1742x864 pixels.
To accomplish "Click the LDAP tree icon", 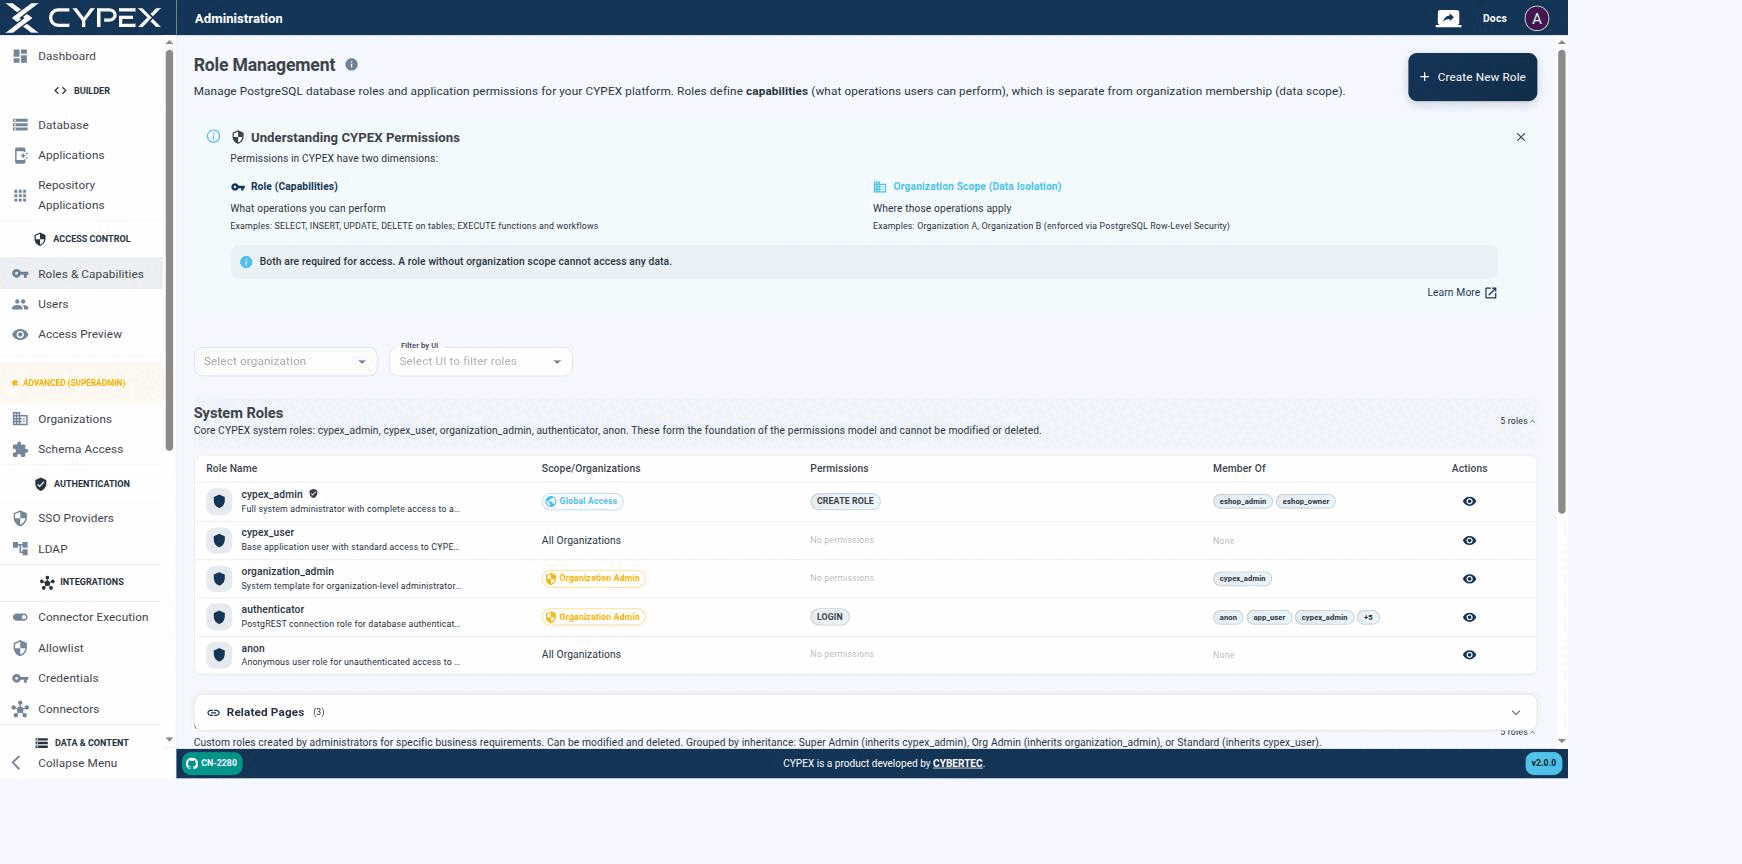I will (20, 549).
